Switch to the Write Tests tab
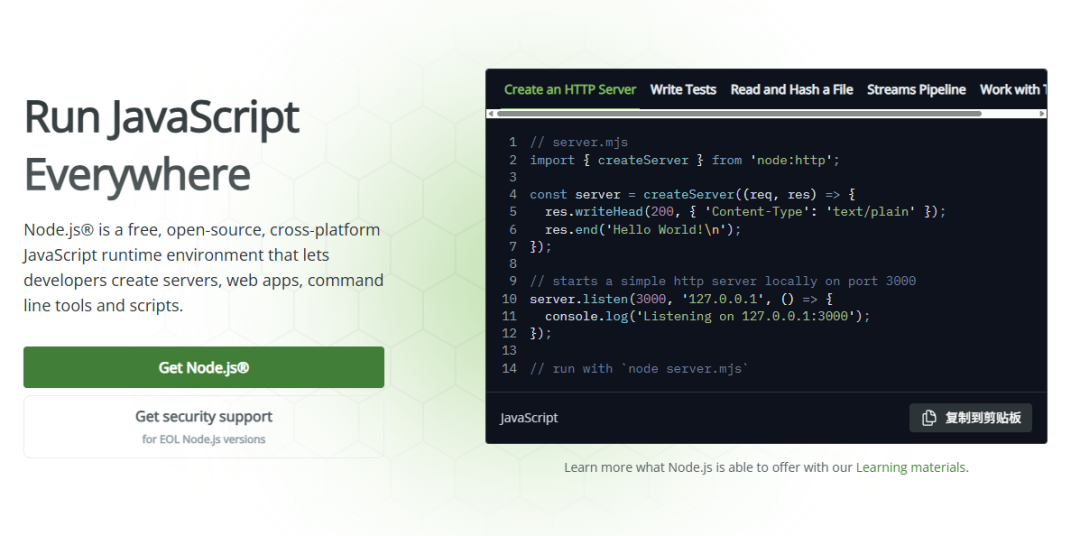This screenshot has width=1080, height=536. pyautogui.click(x=683, y=90)
